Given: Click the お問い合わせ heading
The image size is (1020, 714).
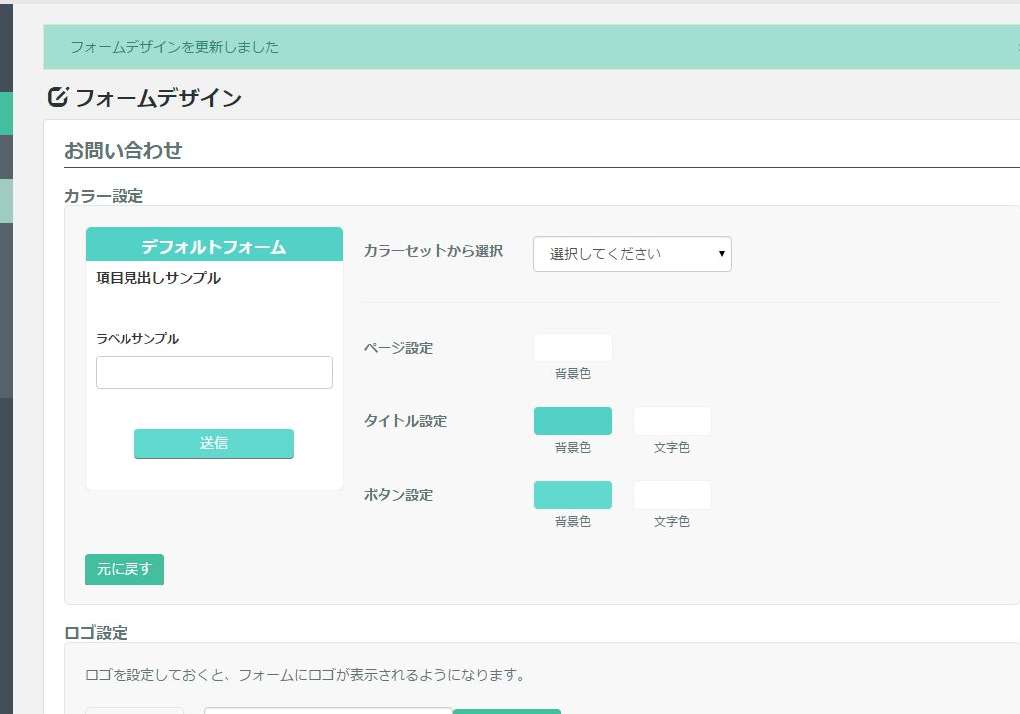Looking at the screenshot, I should pos(123,150).
